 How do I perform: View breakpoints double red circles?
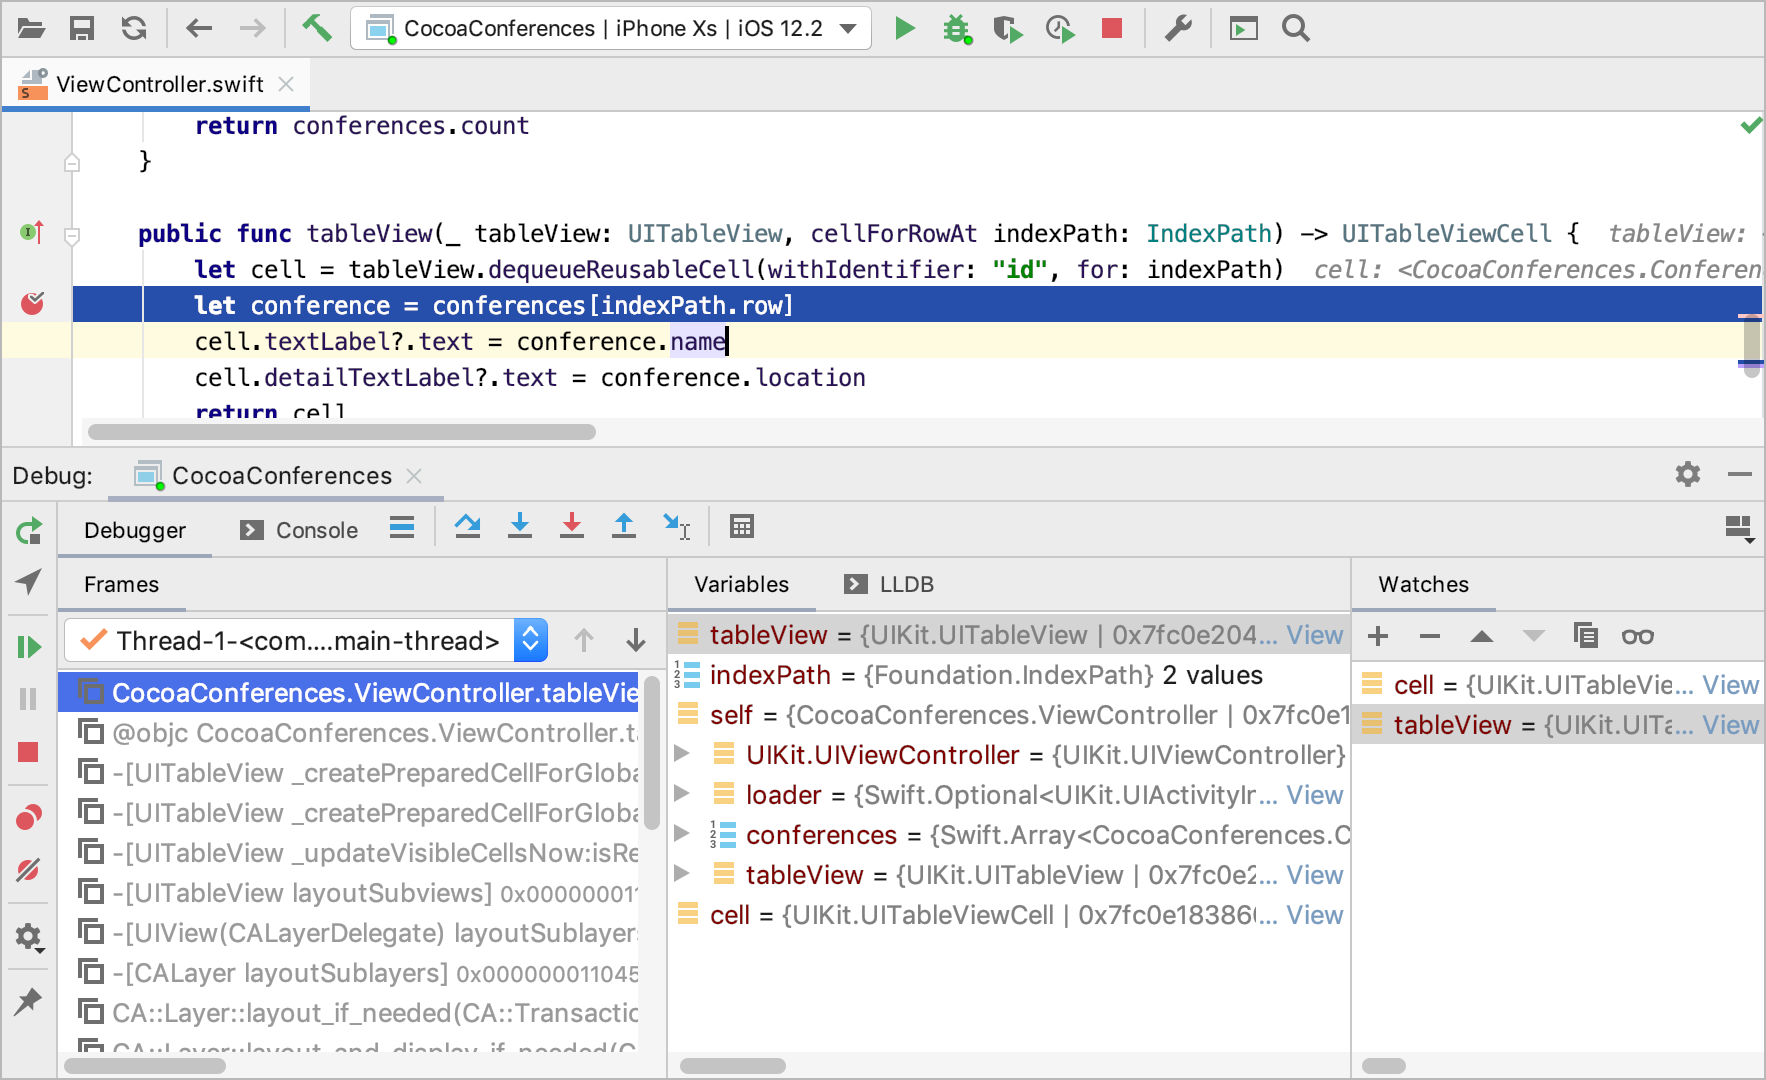click(x=29, y=818)
